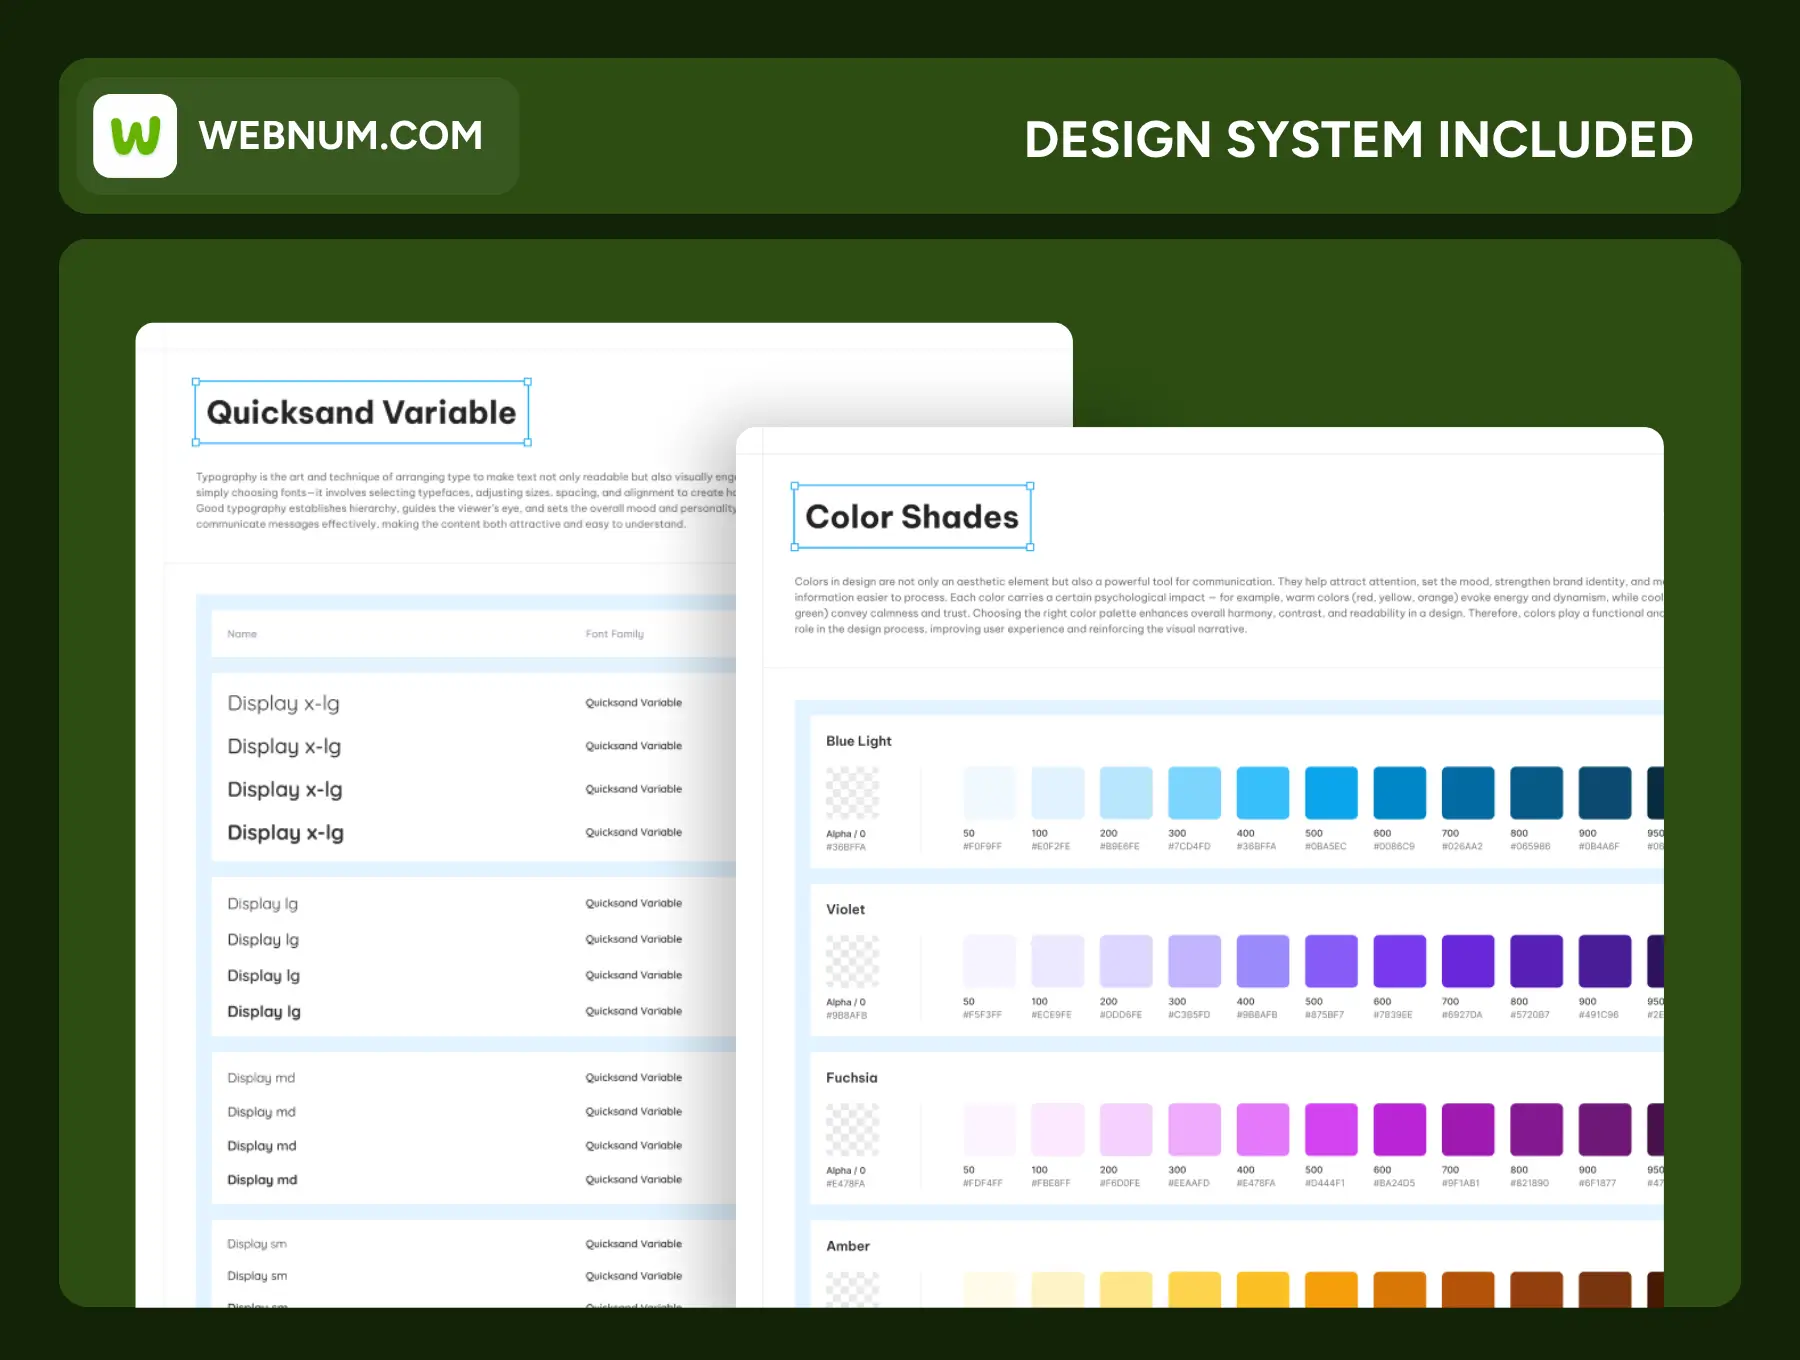
Task: Select the Blue Light 200 color swatch
Action: [x=1125, y=793]
